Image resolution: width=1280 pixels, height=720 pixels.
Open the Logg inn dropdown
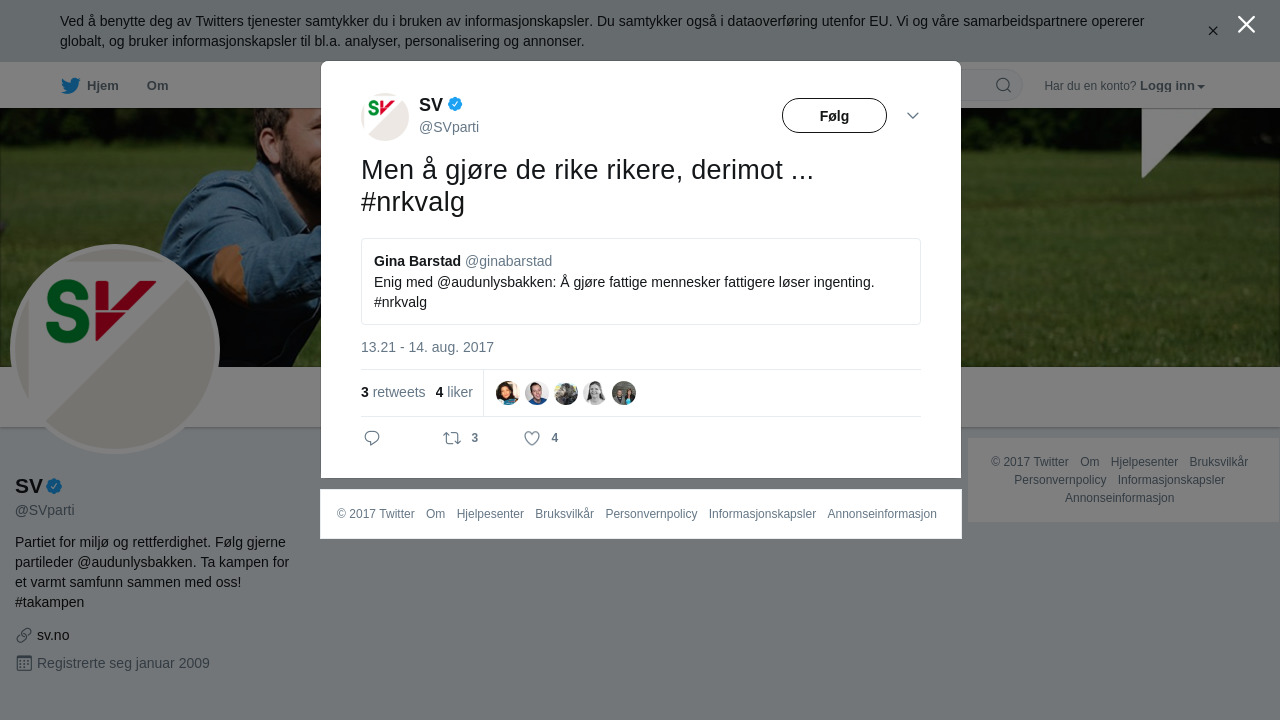pyautogui.click(x=1172, y=86)
